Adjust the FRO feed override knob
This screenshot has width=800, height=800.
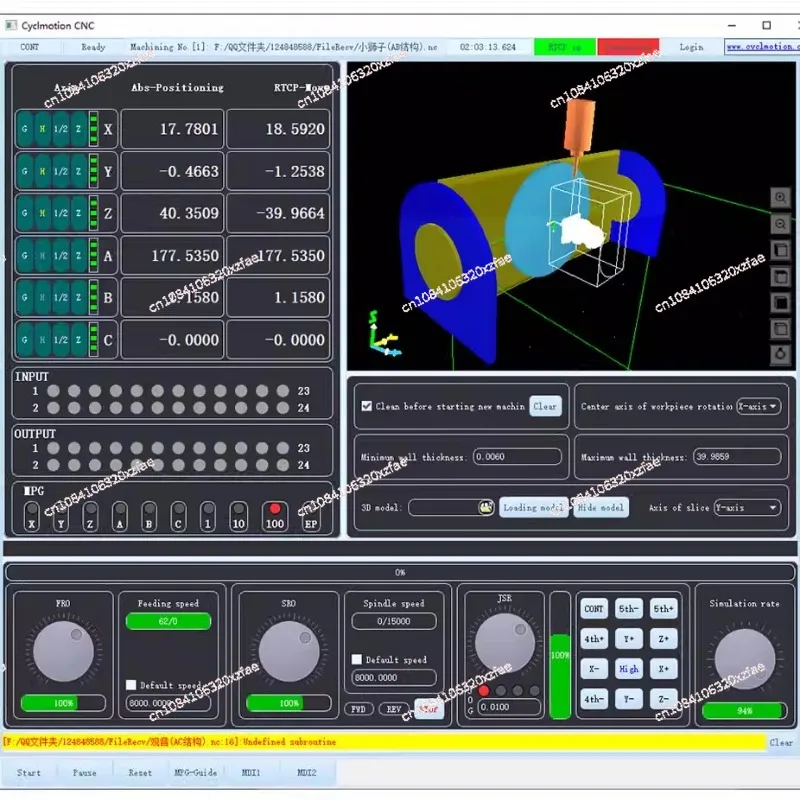click(x=63, y=652)
